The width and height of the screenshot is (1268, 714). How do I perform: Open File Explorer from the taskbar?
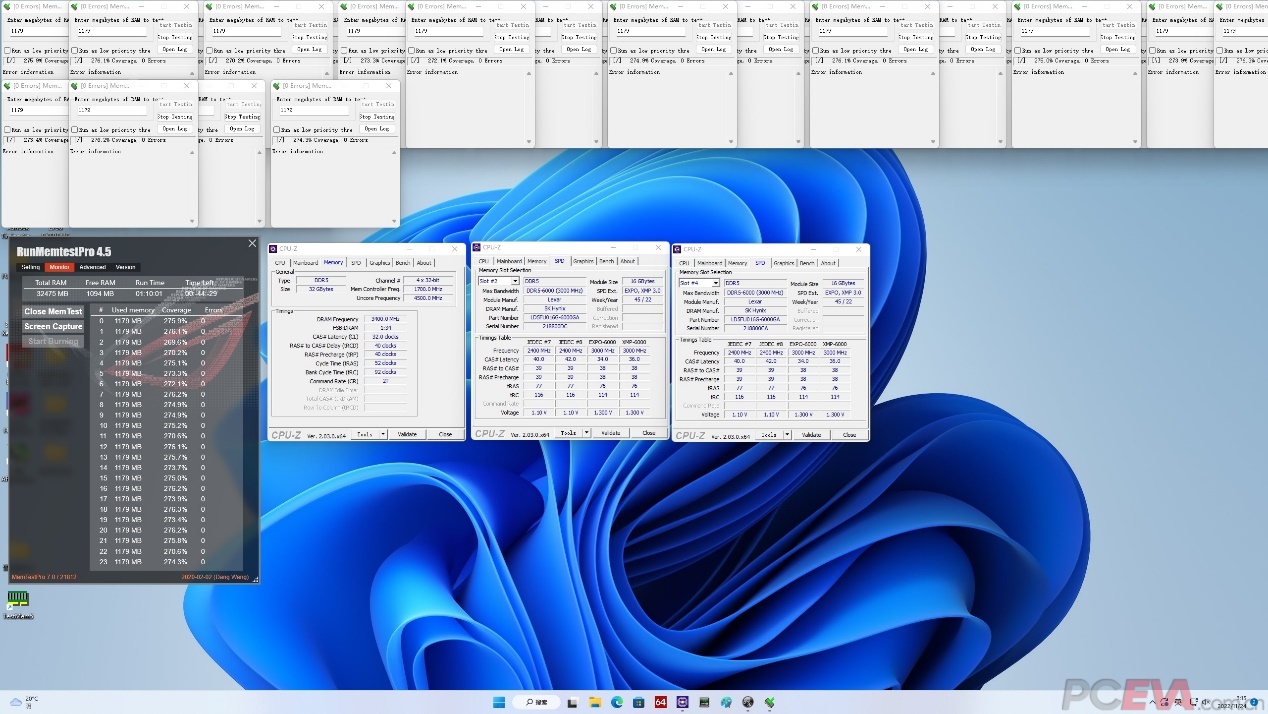[595, 702]
